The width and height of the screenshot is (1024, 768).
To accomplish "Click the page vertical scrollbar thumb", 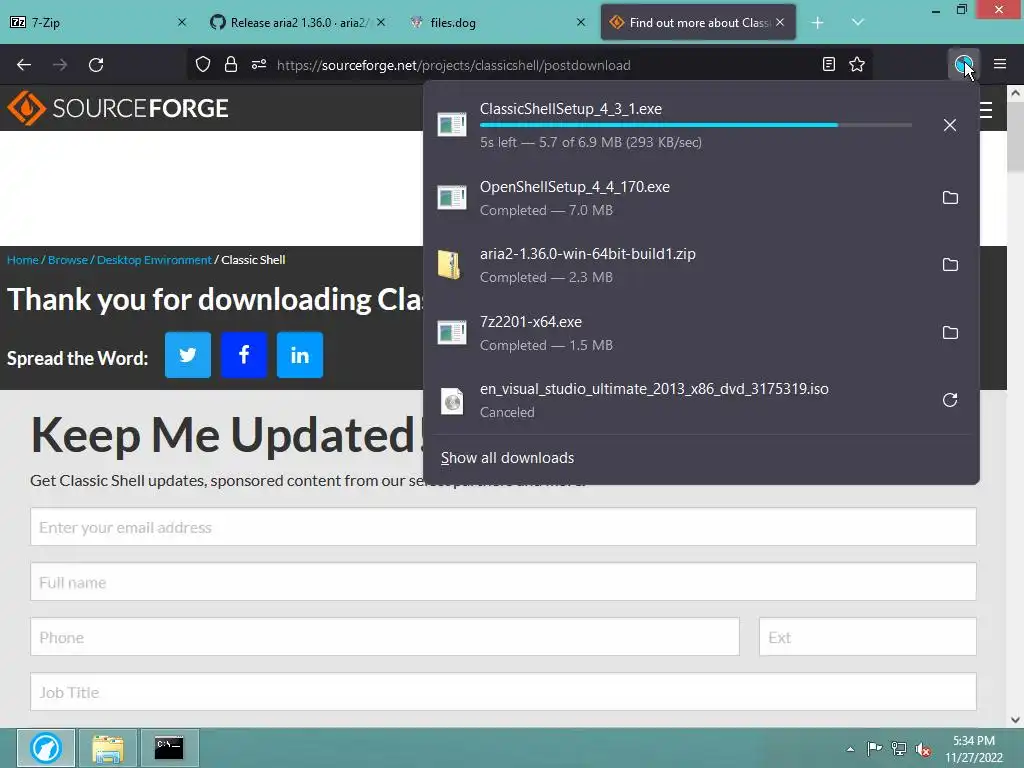I will [1015, 137].
